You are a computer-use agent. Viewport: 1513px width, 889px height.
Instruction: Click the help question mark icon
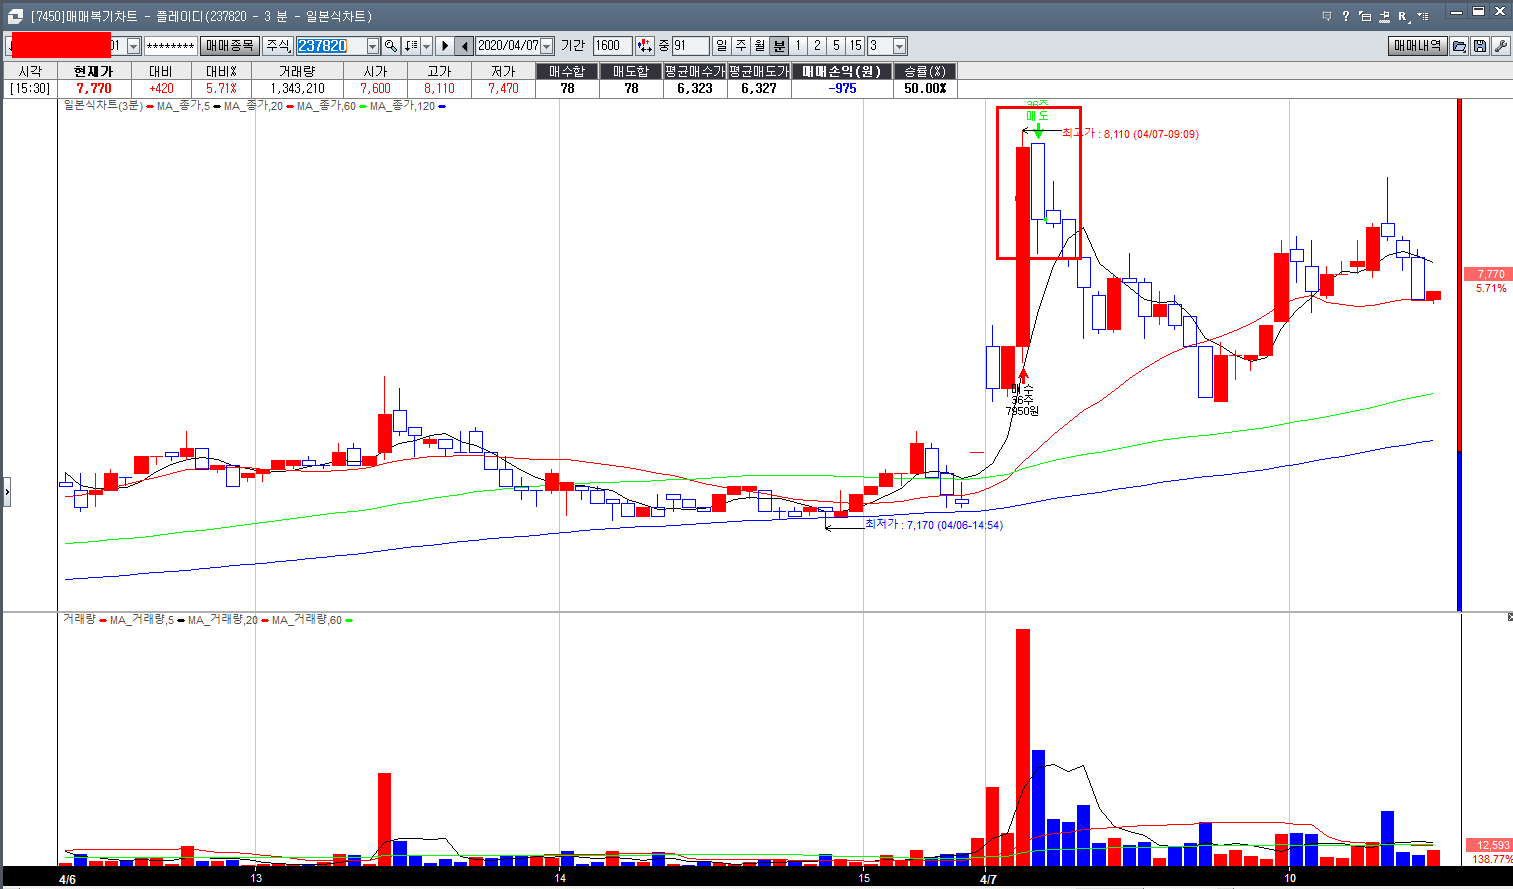(x=1346, y=16)
